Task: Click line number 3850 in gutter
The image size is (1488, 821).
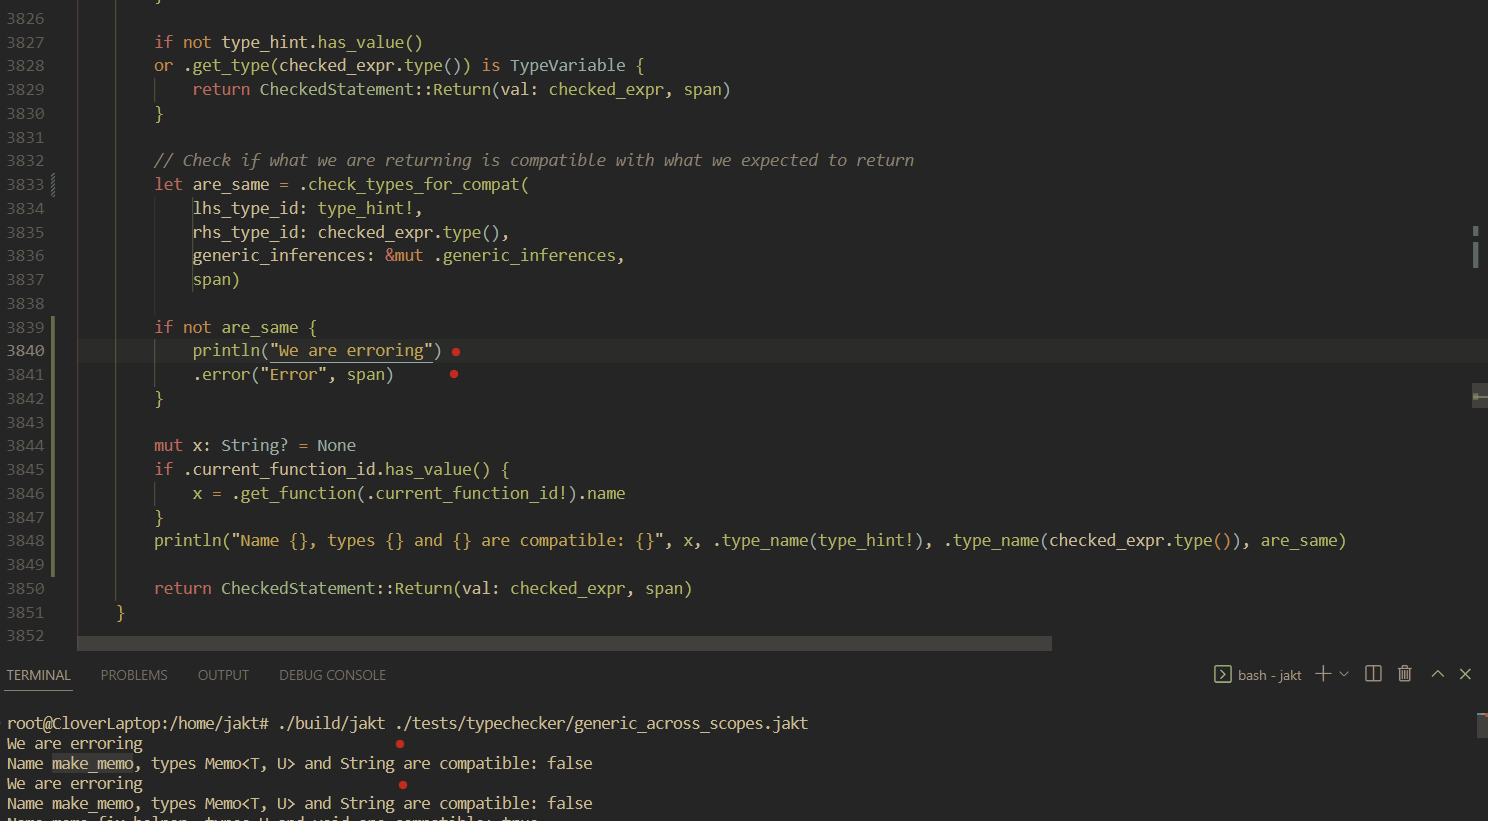Action: click(x=25, y=588)
